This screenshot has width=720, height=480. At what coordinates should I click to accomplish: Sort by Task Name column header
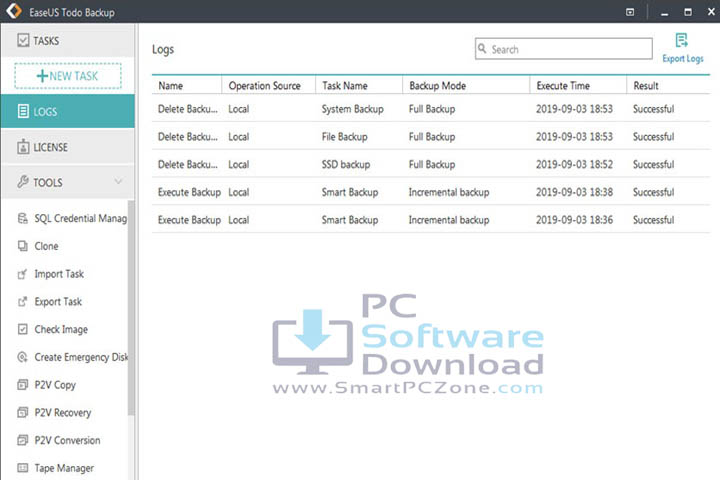(345, 85)
